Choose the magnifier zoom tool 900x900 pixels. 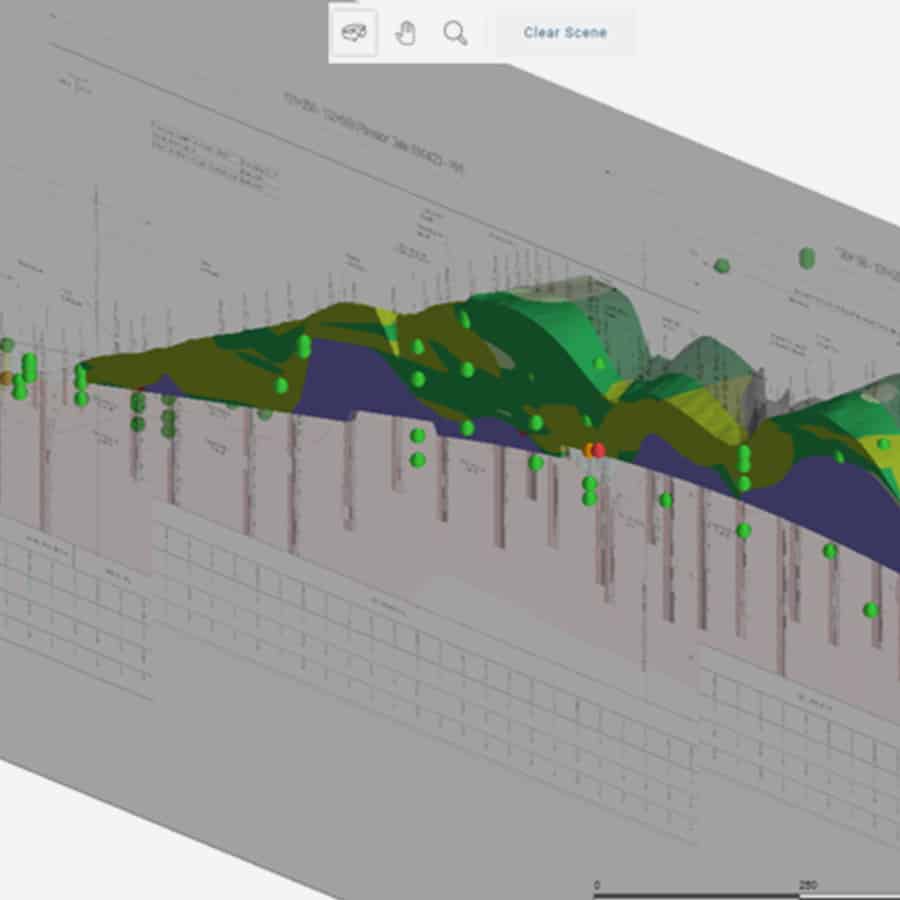coord(455,33)
